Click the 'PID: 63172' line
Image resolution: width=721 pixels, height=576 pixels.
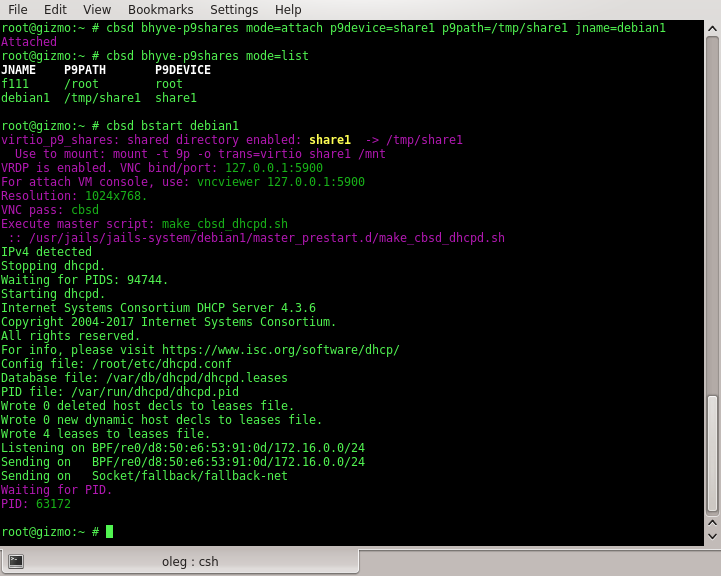click(36, 504)
